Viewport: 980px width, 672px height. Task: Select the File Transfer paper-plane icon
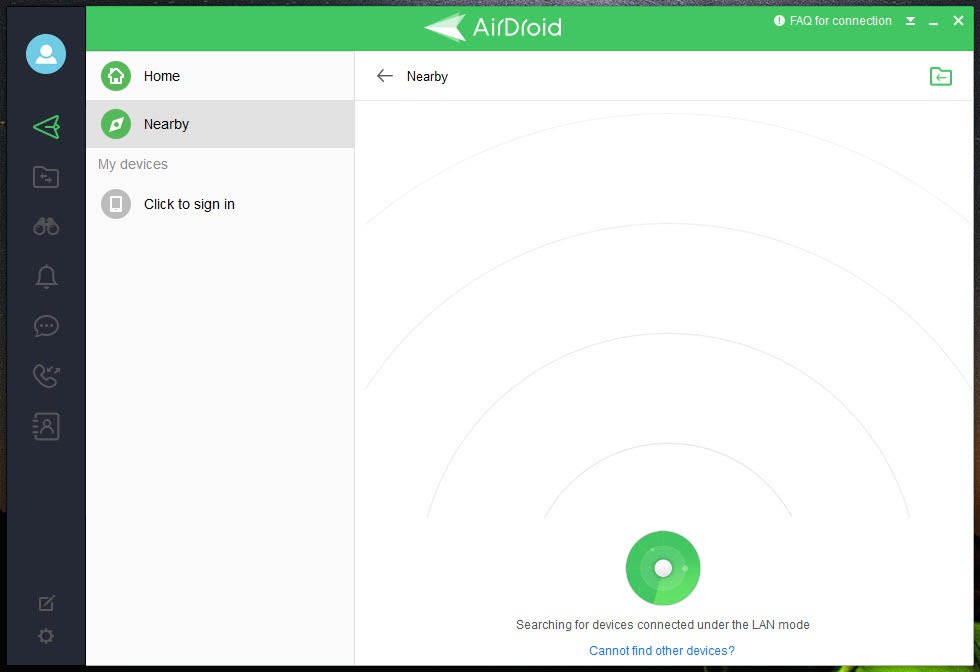47,127
